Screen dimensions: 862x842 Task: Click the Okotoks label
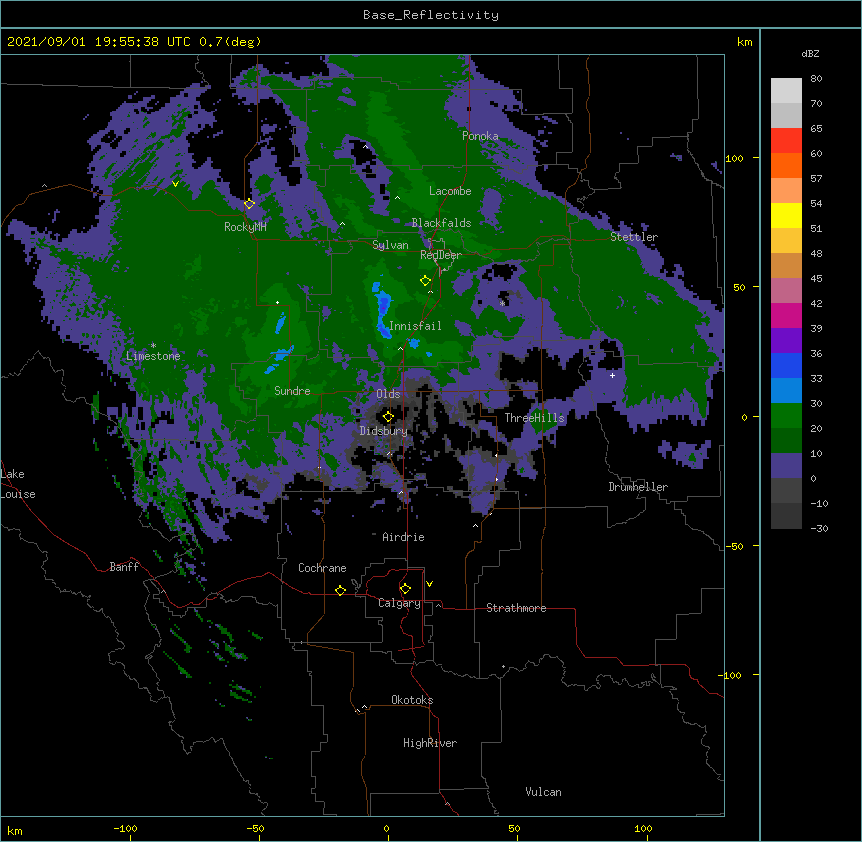pyautogui.click(x=412, y=700)
